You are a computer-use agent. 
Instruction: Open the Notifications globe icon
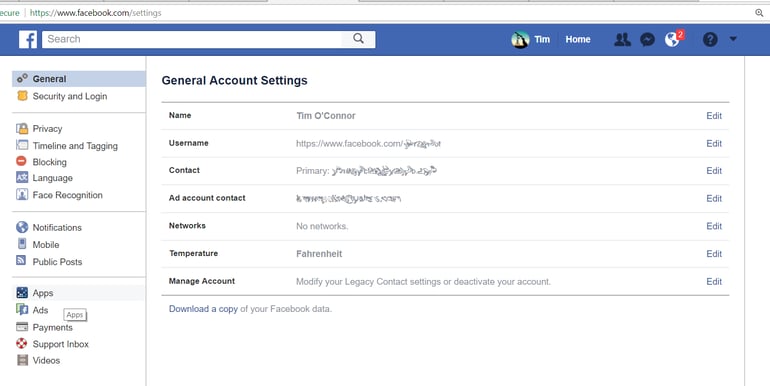pos(672,39)
